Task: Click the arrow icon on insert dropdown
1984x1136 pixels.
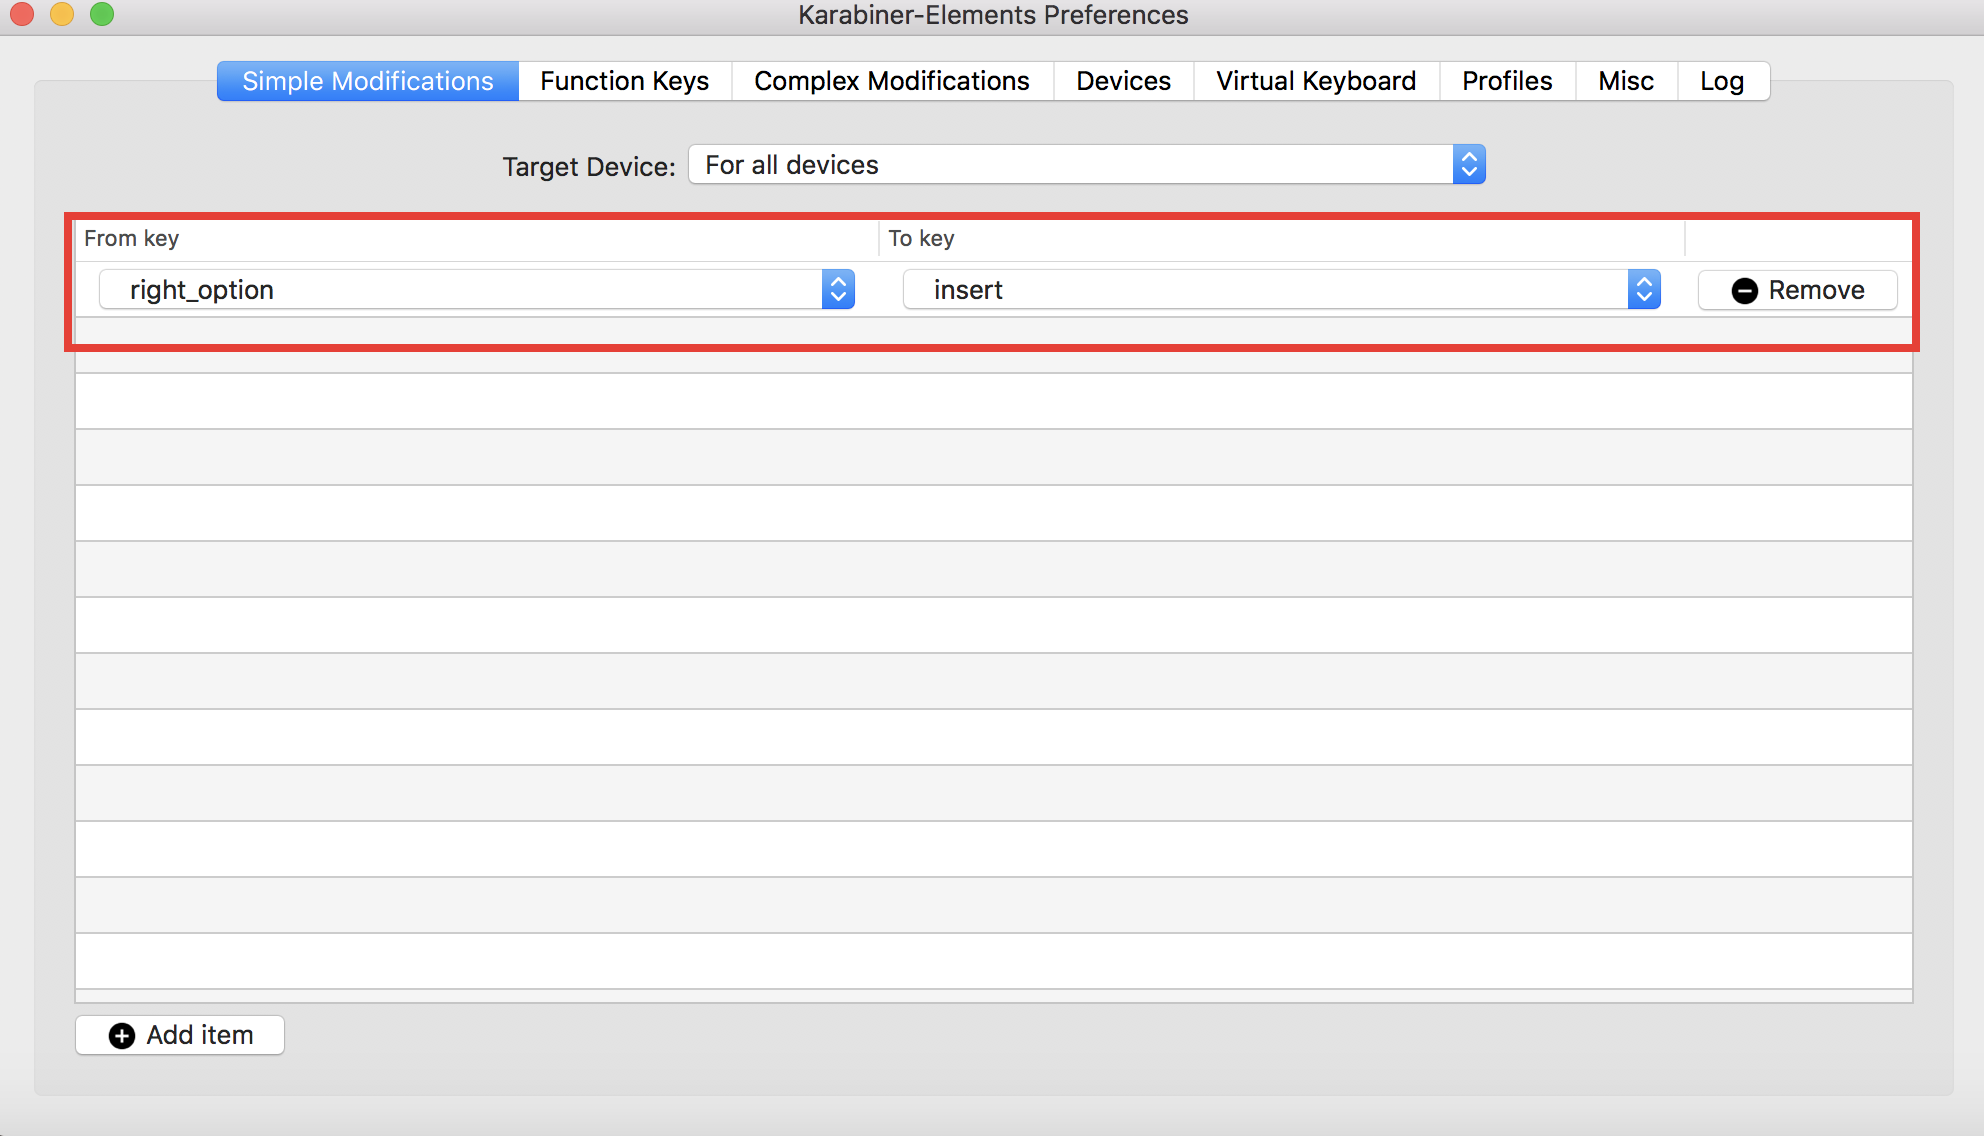Action: click(1644, 289)
